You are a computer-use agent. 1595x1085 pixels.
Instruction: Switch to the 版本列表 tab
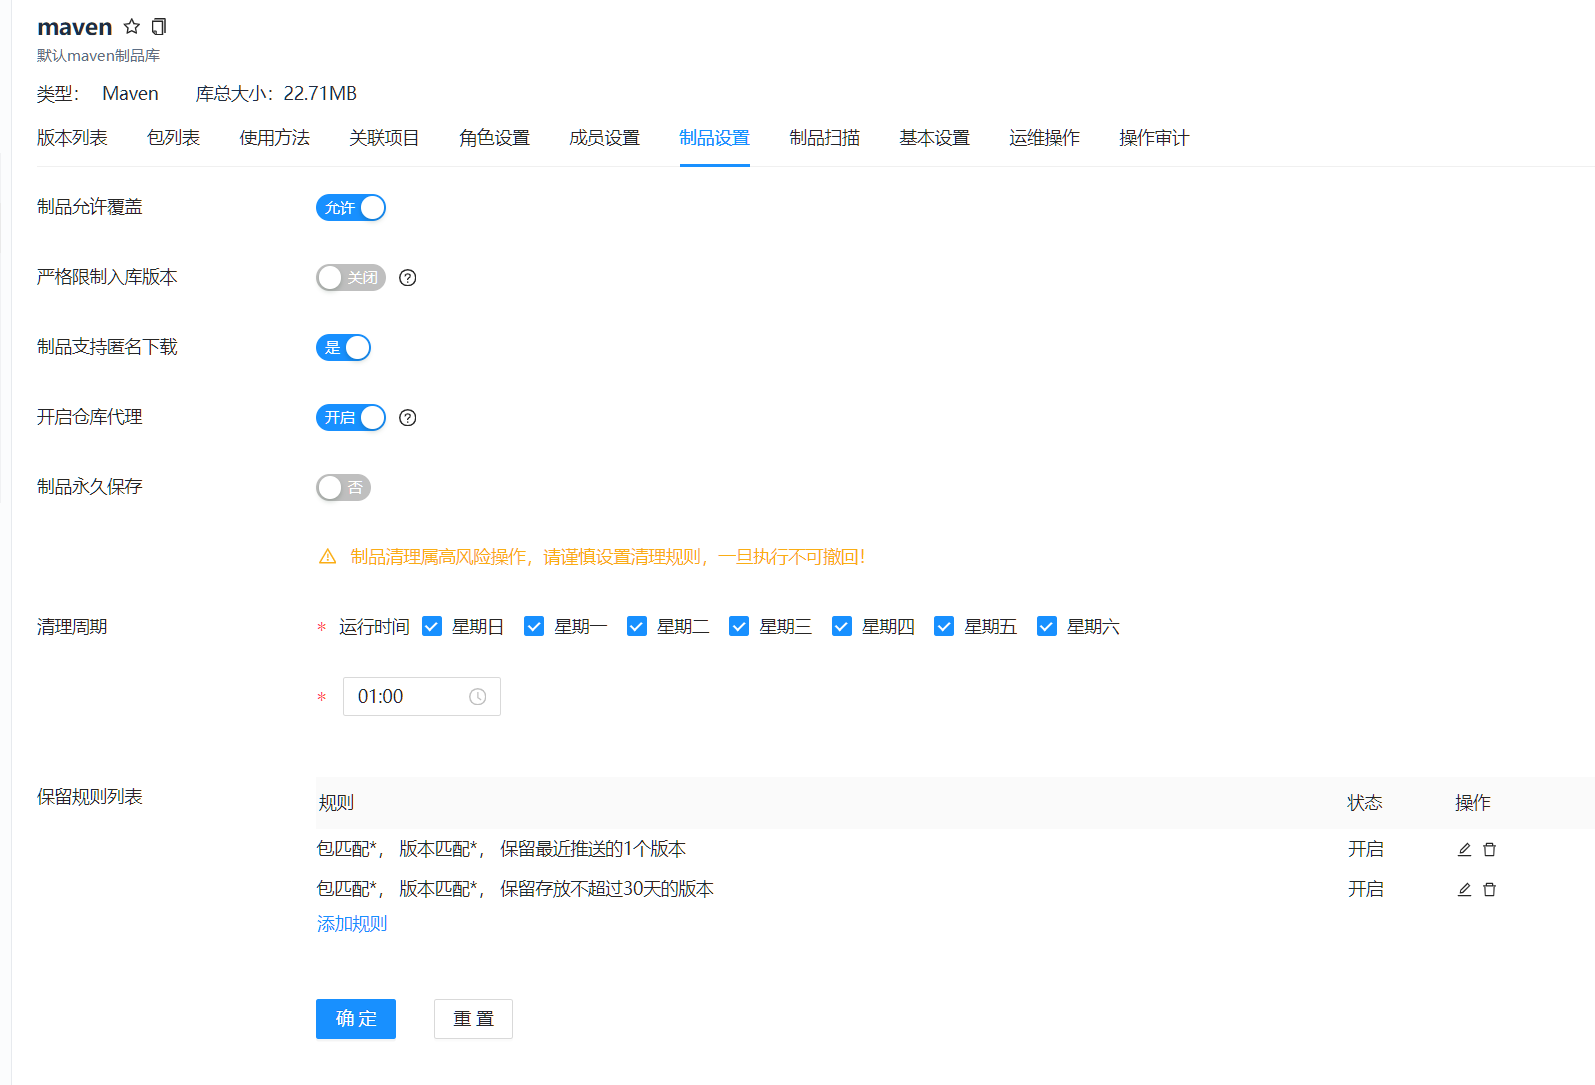[72, 138]
